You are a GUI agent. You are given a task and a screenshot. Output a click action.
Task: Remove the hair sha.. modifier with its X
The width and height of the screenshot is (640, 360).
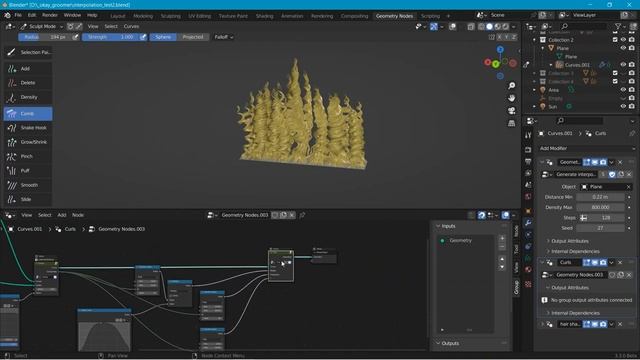pyautogui.click(x=620, y=324)
